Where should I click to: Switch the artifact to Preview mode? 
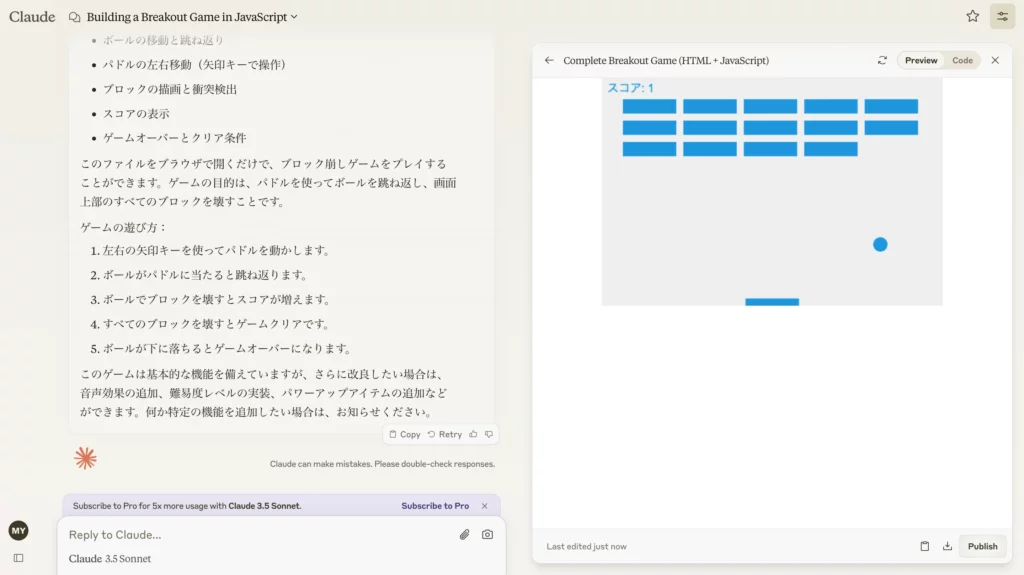click(921, 60)
